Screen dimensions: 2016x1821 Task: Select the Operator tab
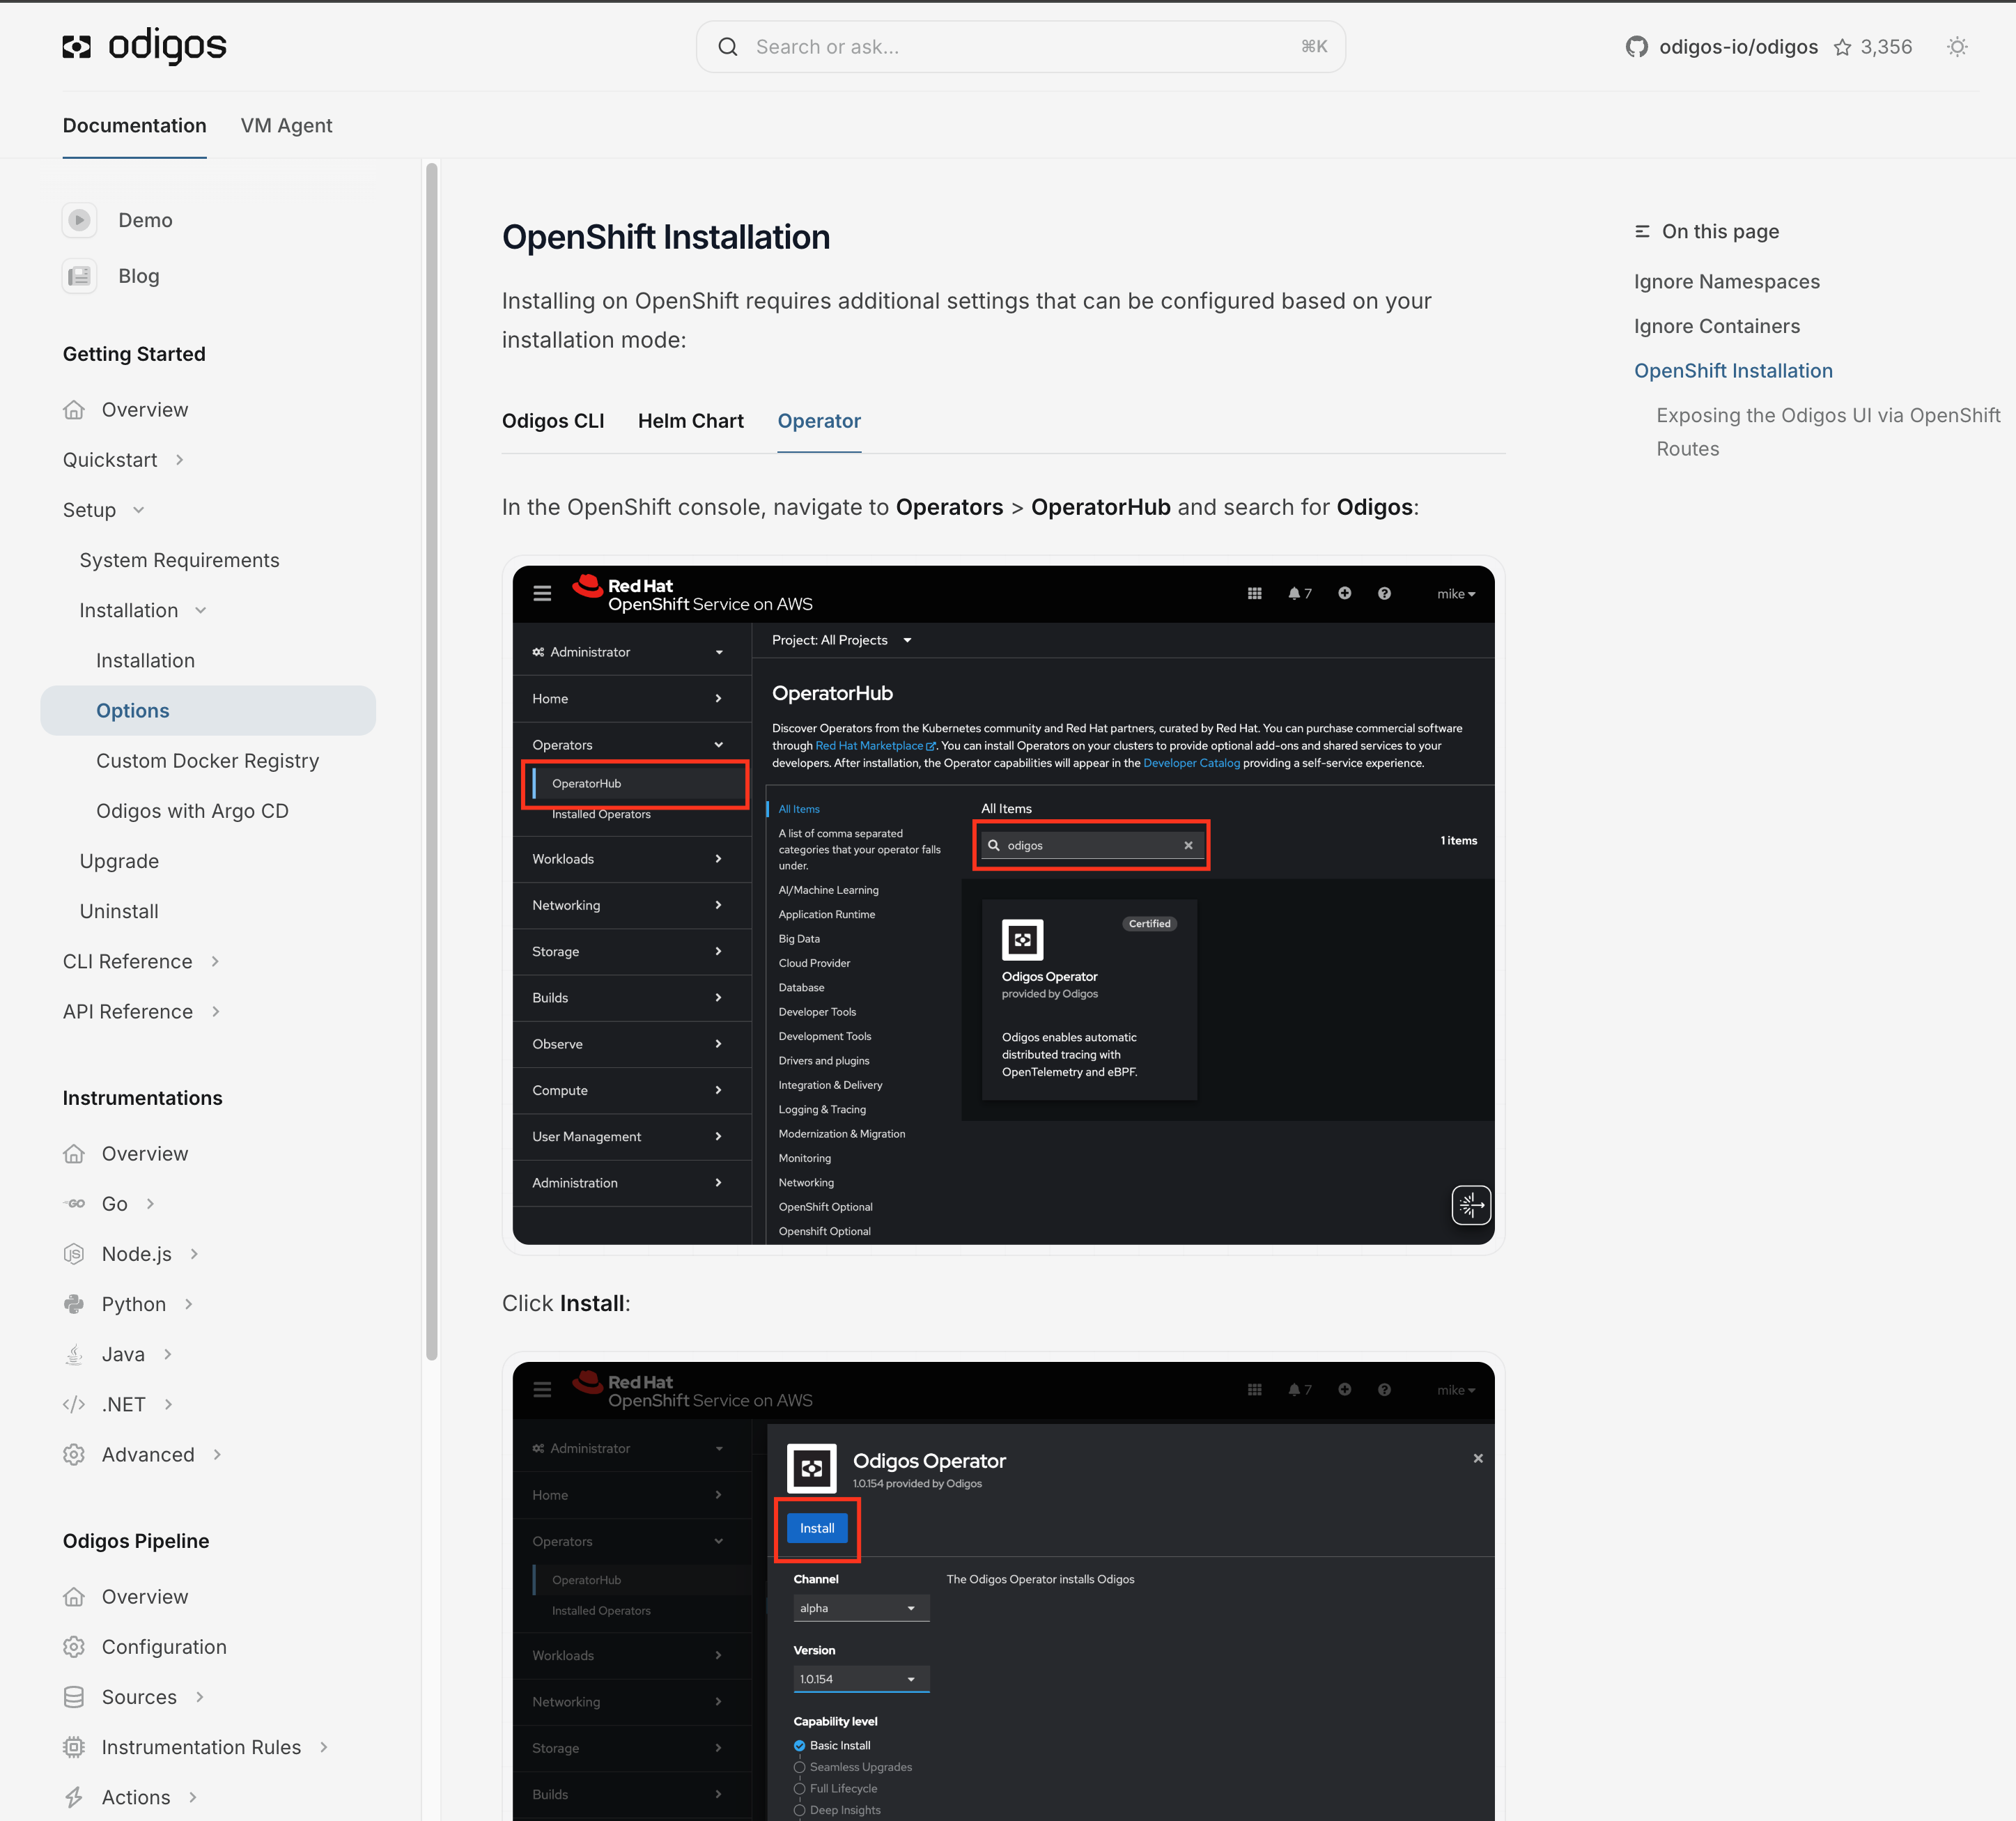819,421
